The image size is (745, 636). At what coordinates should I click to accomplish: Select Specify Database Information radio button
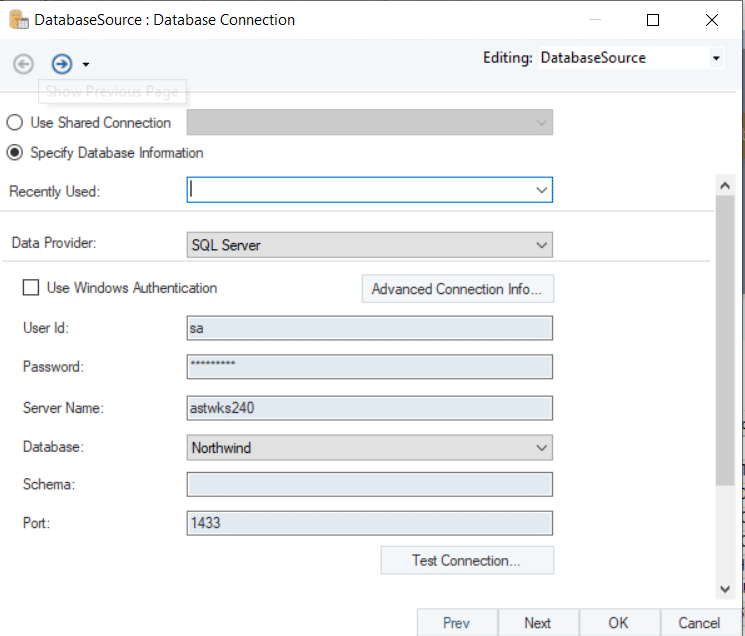(x=15, y=153)
